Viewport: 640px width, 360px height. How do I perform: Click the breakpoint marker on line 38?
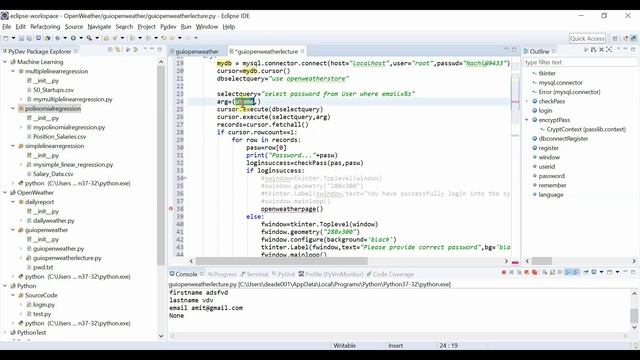171,209
